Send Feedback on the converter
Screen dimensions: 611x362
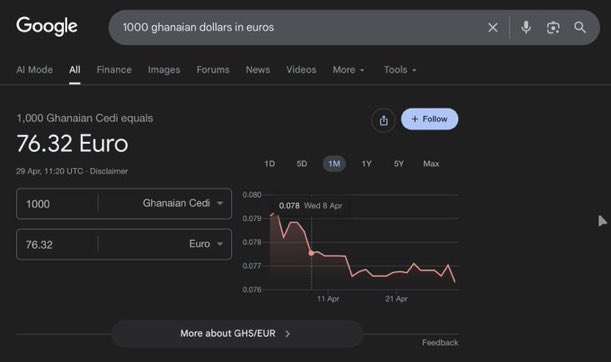(440, 343)
